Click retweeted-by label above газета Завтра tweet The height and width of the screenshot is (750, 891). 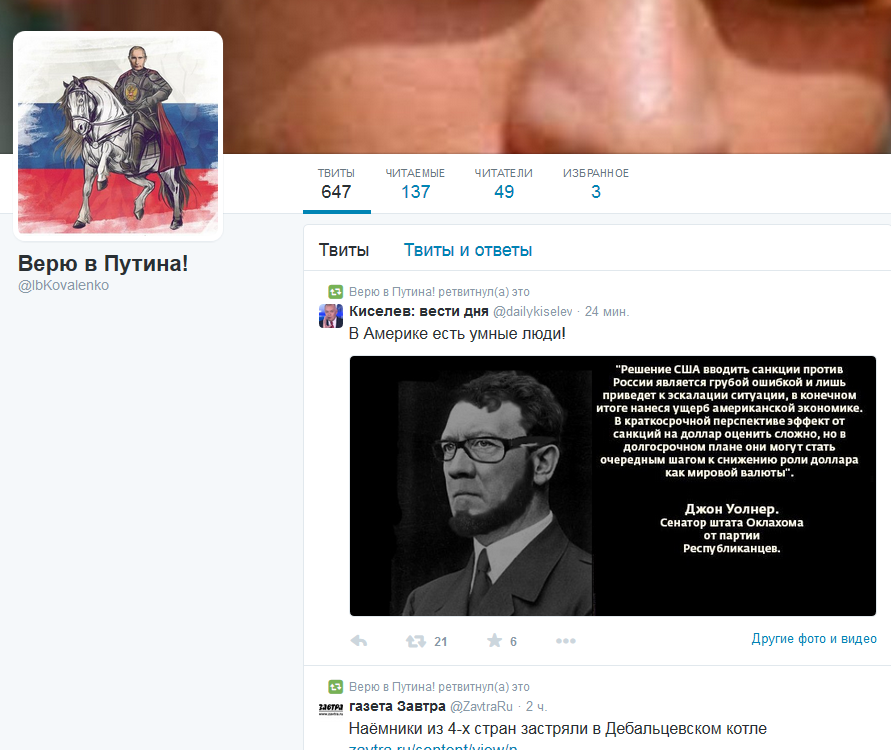click(439, 687)
